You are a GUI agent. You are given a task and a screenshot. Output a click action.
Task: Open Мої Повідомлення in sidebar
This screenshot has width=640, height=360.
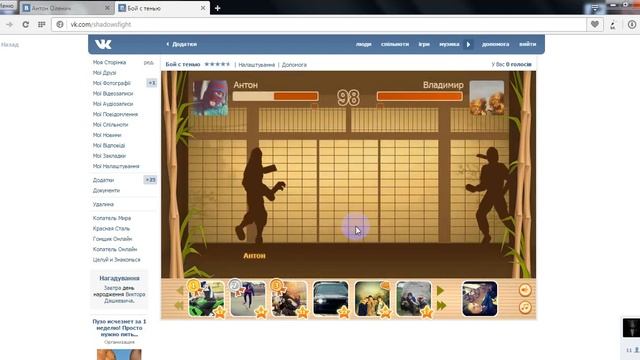pos(115,114)
